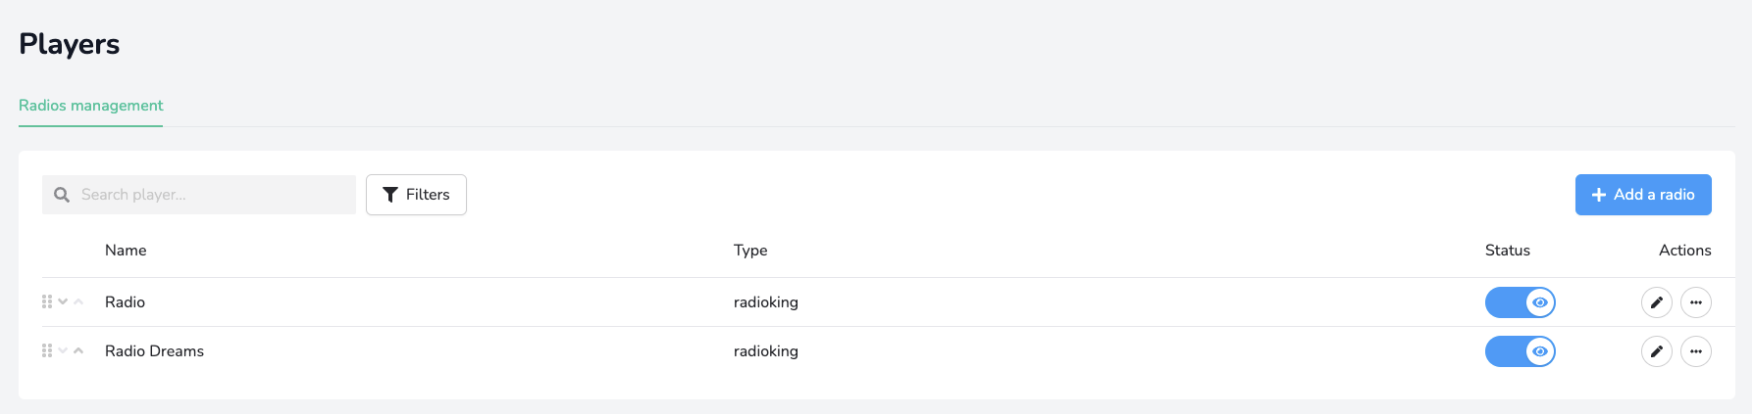Open the three-dot menu for Radio Dreams
The width and height of the screenshot is (1752, 414).
point(1696,351)
